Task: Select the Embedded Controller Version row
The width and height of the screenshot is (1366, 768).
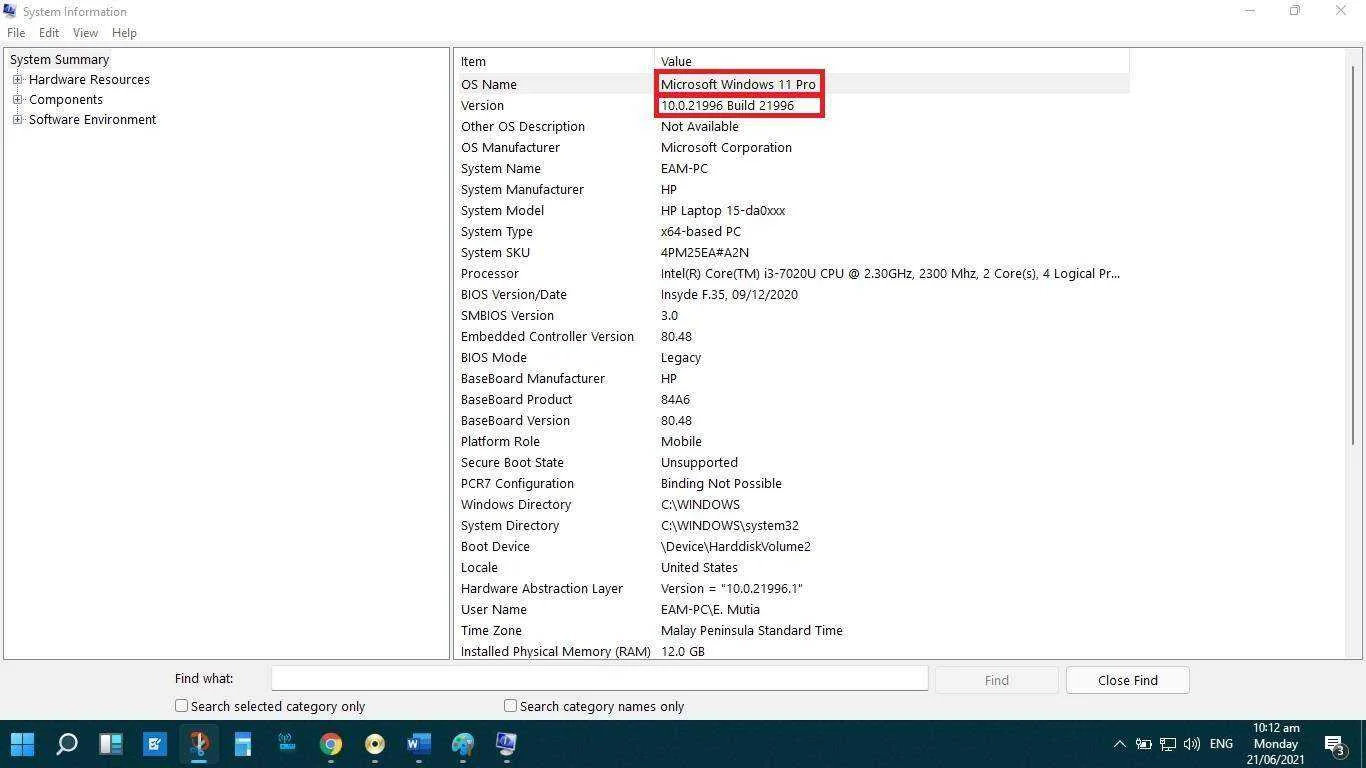Action: tap(792, 336)
